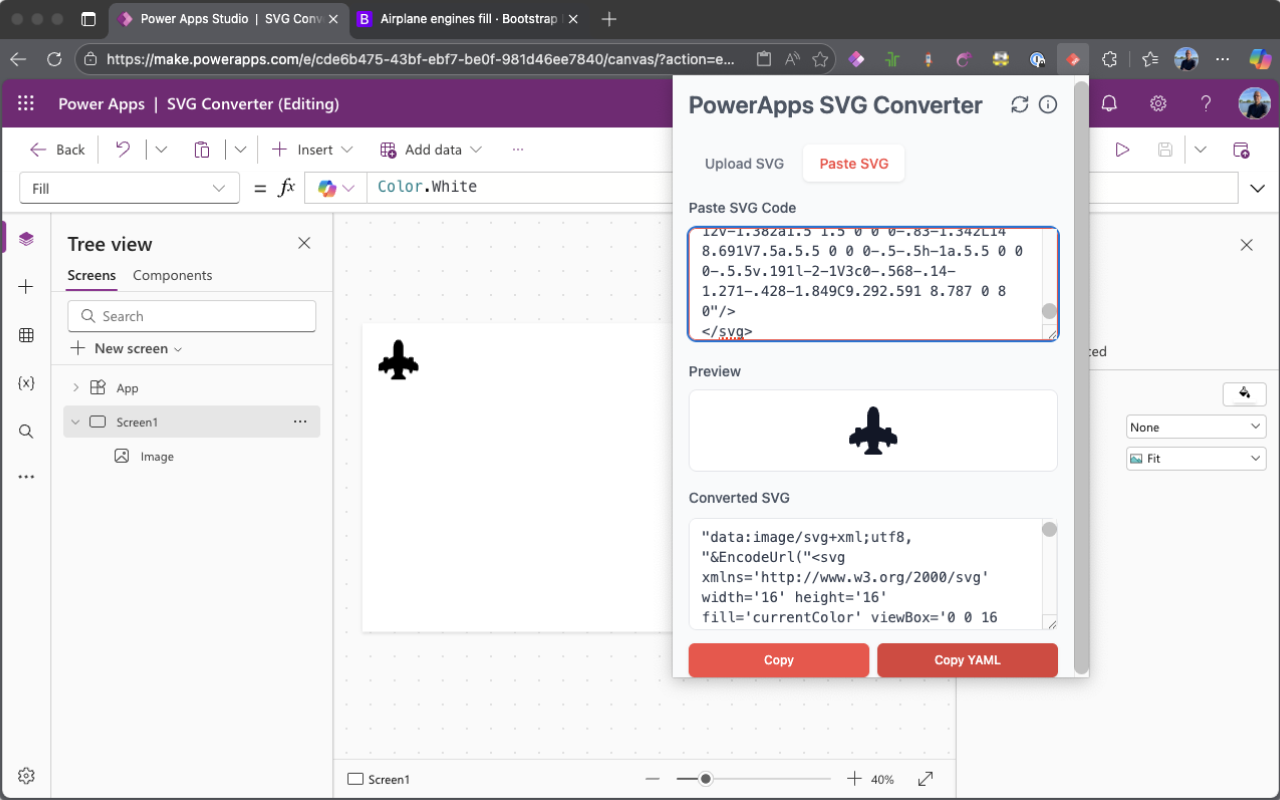Viewport: 1280px width, 800px height.
Task: Open the None dropdown in properties panel
Action: pos(1196,427)
